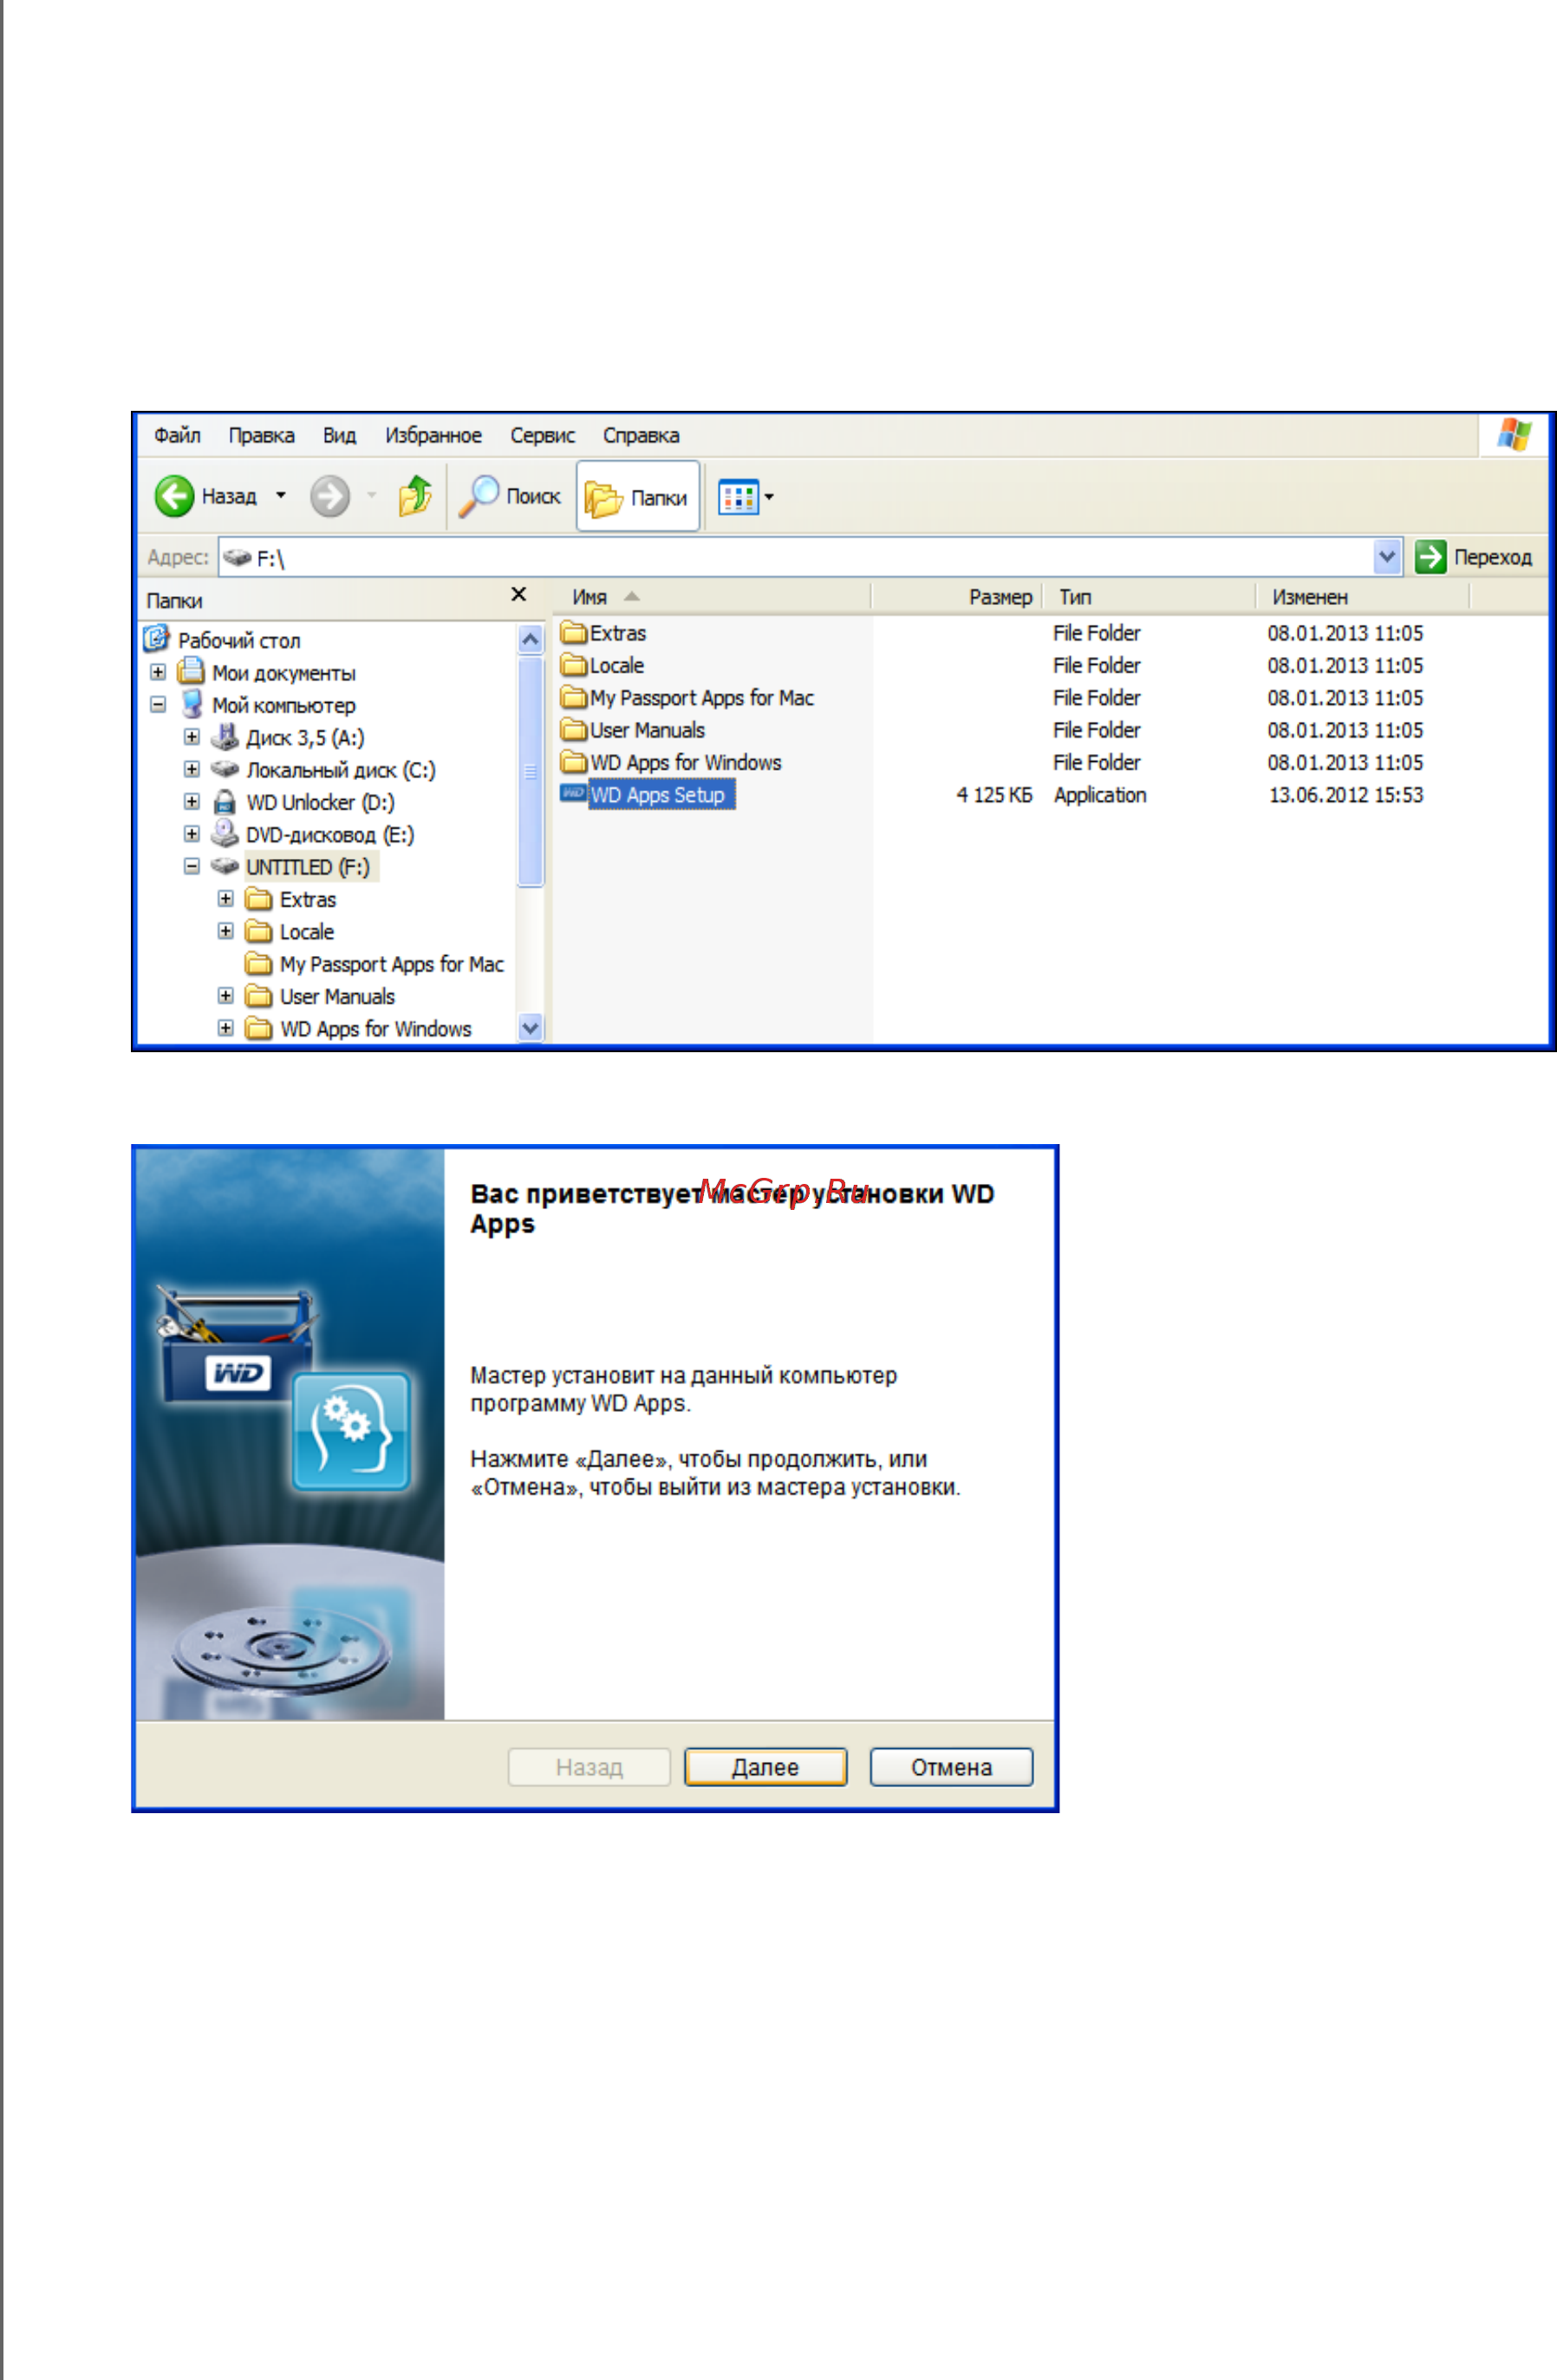Select Рабочий стол in folder tree
Viewport: 1557px width, 2380px height.
239,641
